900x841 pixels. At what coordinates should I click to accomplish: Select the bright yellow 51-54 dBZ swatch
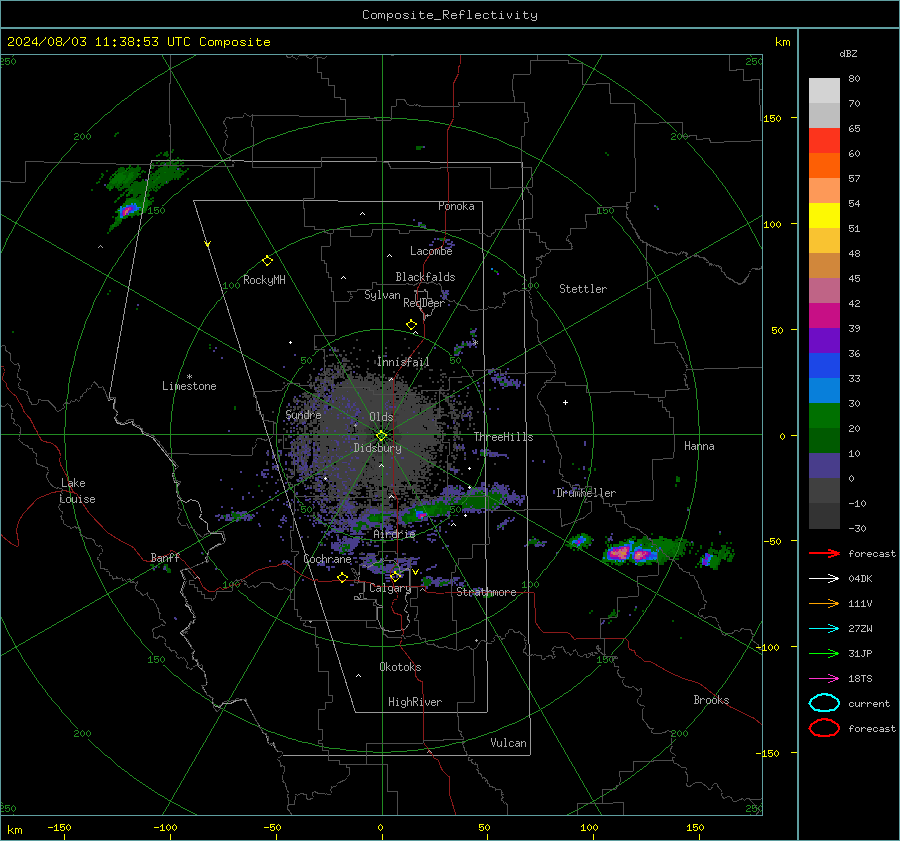point(824,215)
